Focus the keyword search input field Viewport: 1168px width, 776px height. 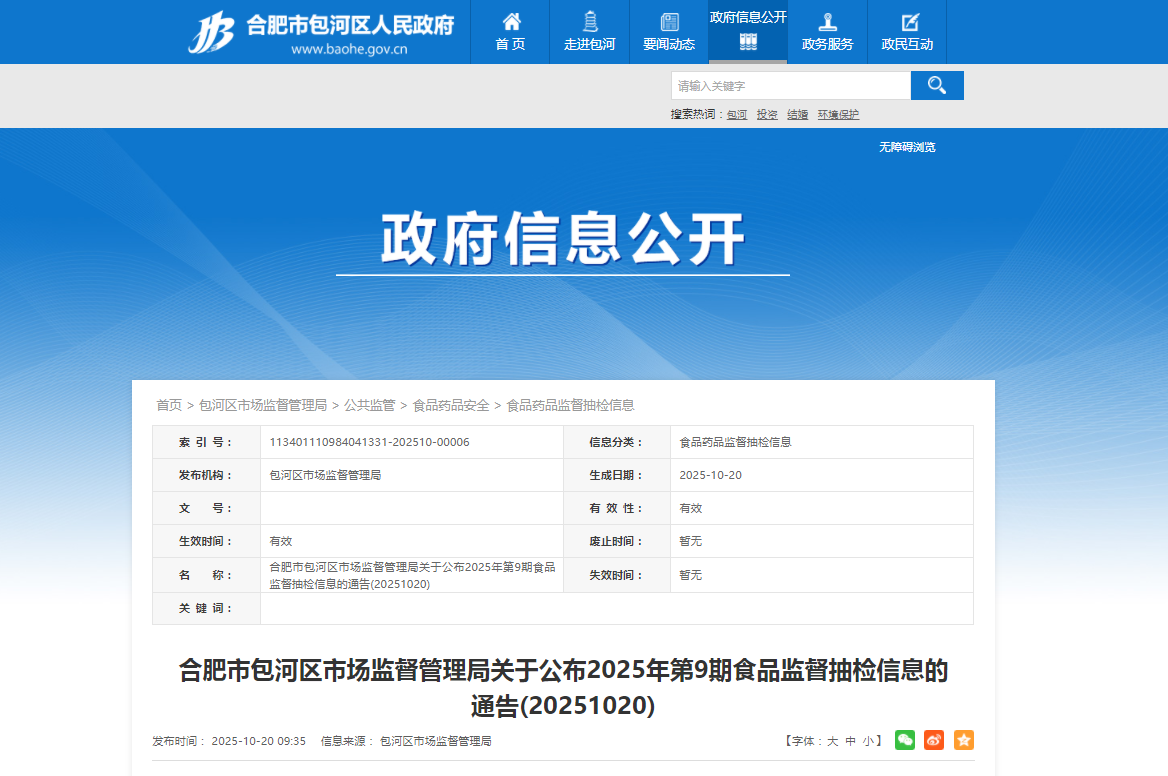click(790, 86)
